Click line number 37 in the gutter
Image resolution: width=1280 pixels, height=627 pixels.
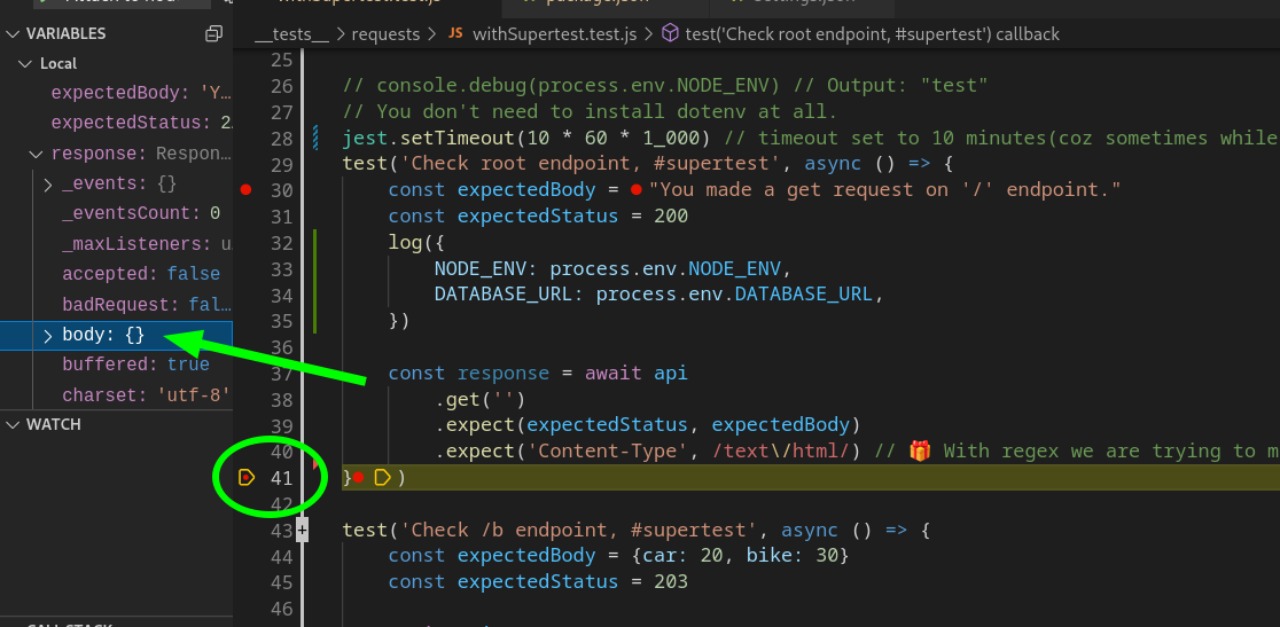tap(282, 373)
